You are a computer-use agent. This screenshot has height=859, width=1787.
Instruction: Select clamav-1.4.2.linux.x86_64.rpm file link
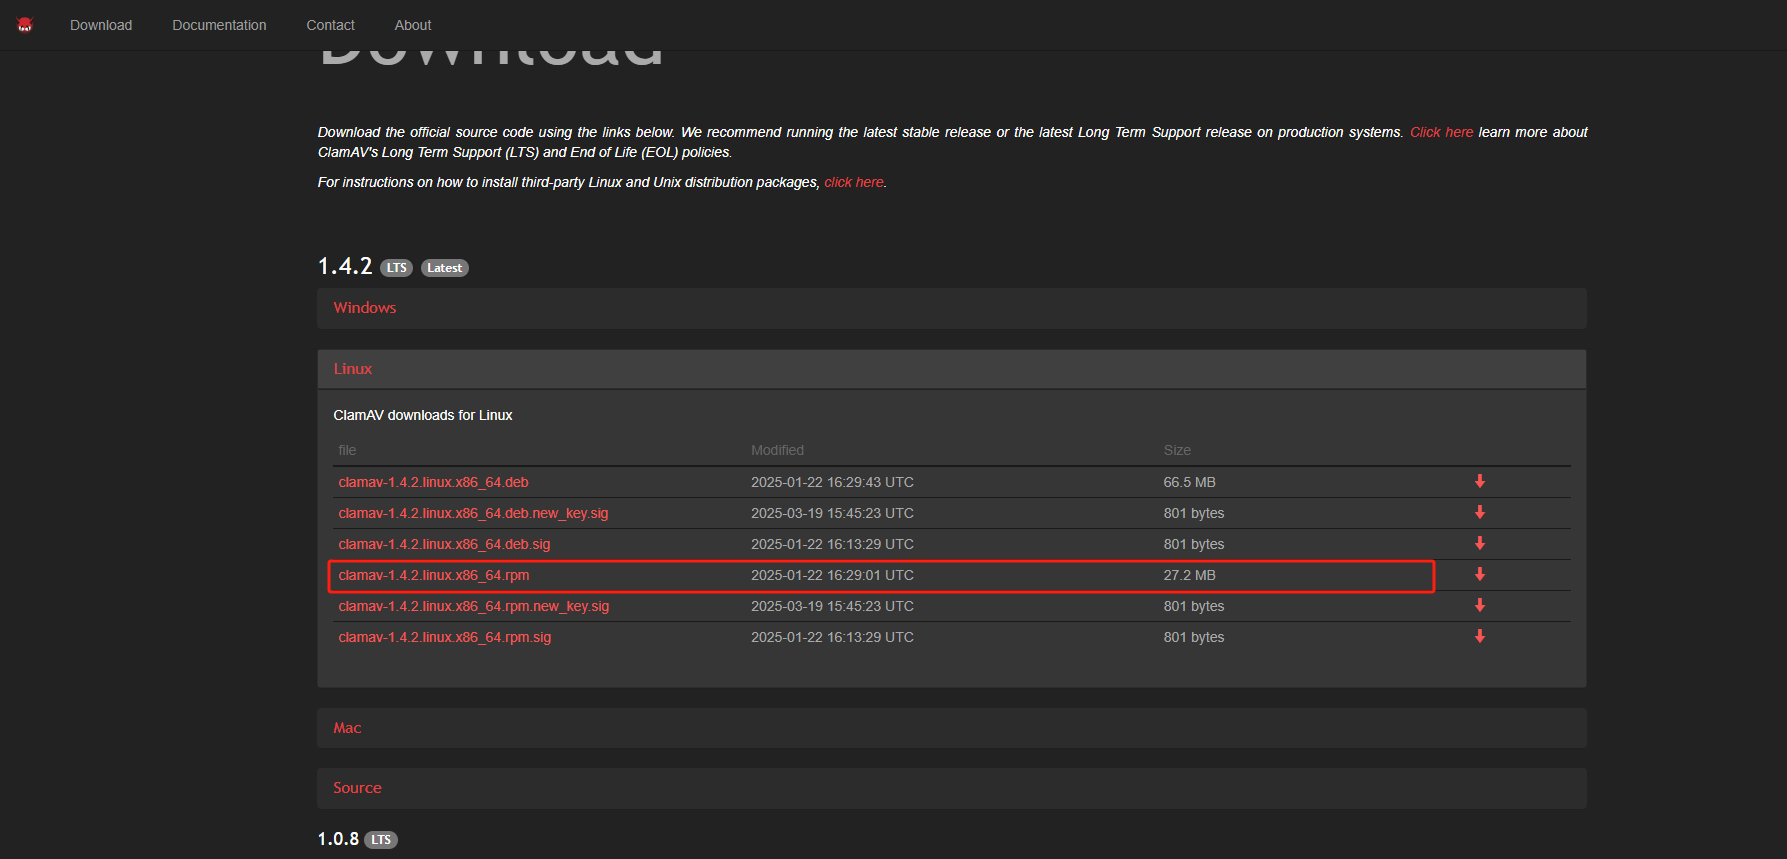point(434,575)
